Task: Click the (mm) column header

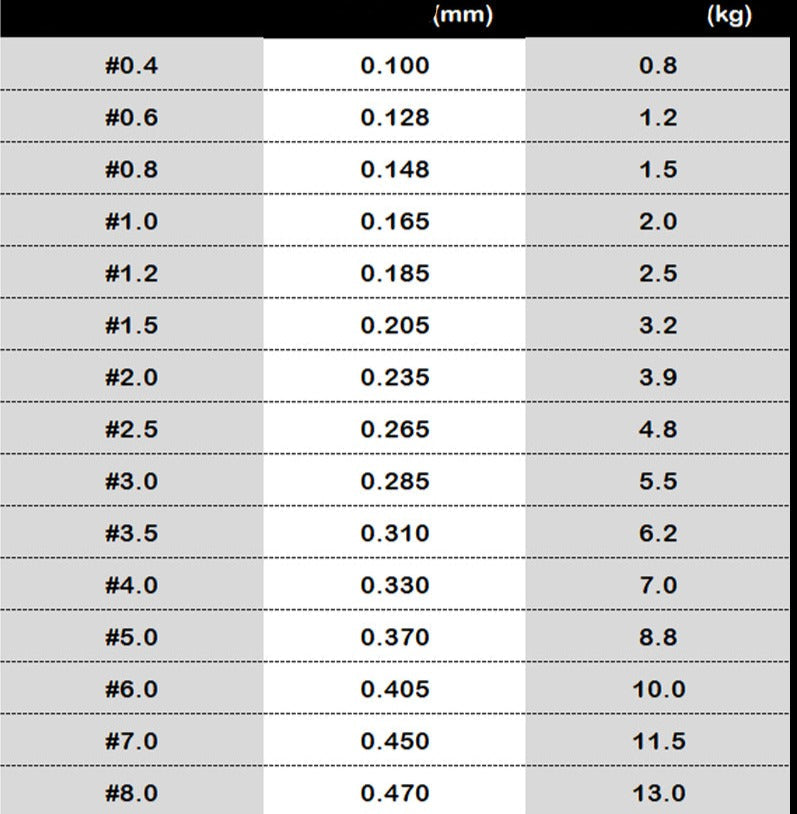Action: coord(462,17)
